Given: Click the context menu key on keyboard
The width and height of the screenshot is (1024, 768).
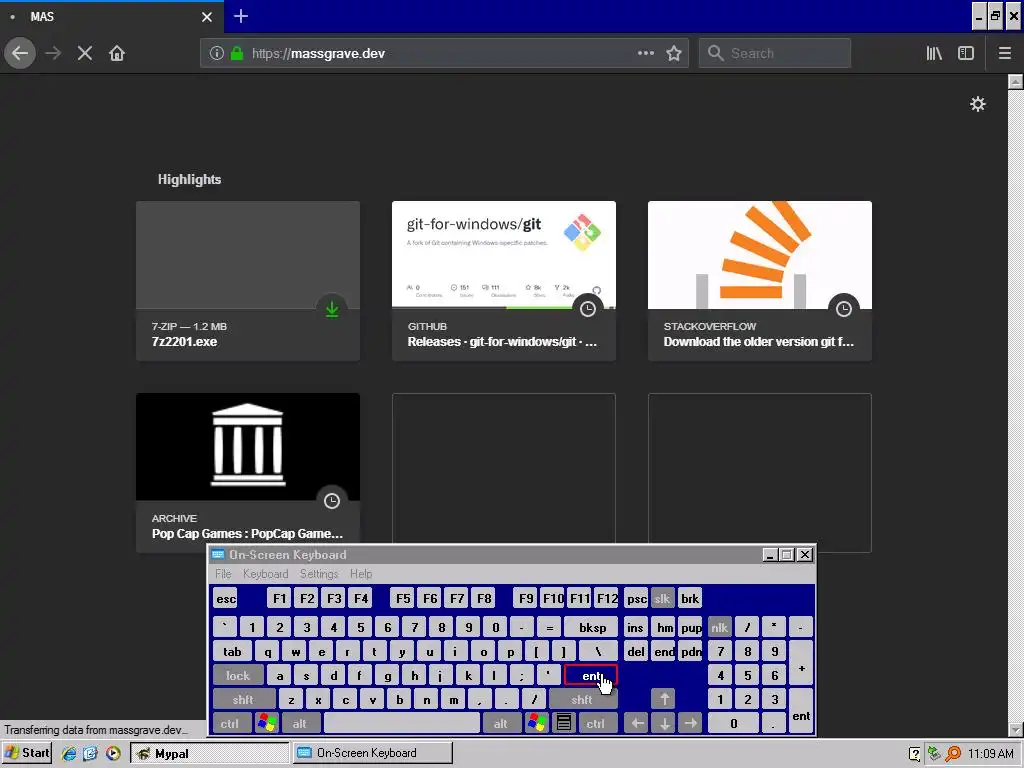Looking at the screenshot, I should [x=564, y=724].
